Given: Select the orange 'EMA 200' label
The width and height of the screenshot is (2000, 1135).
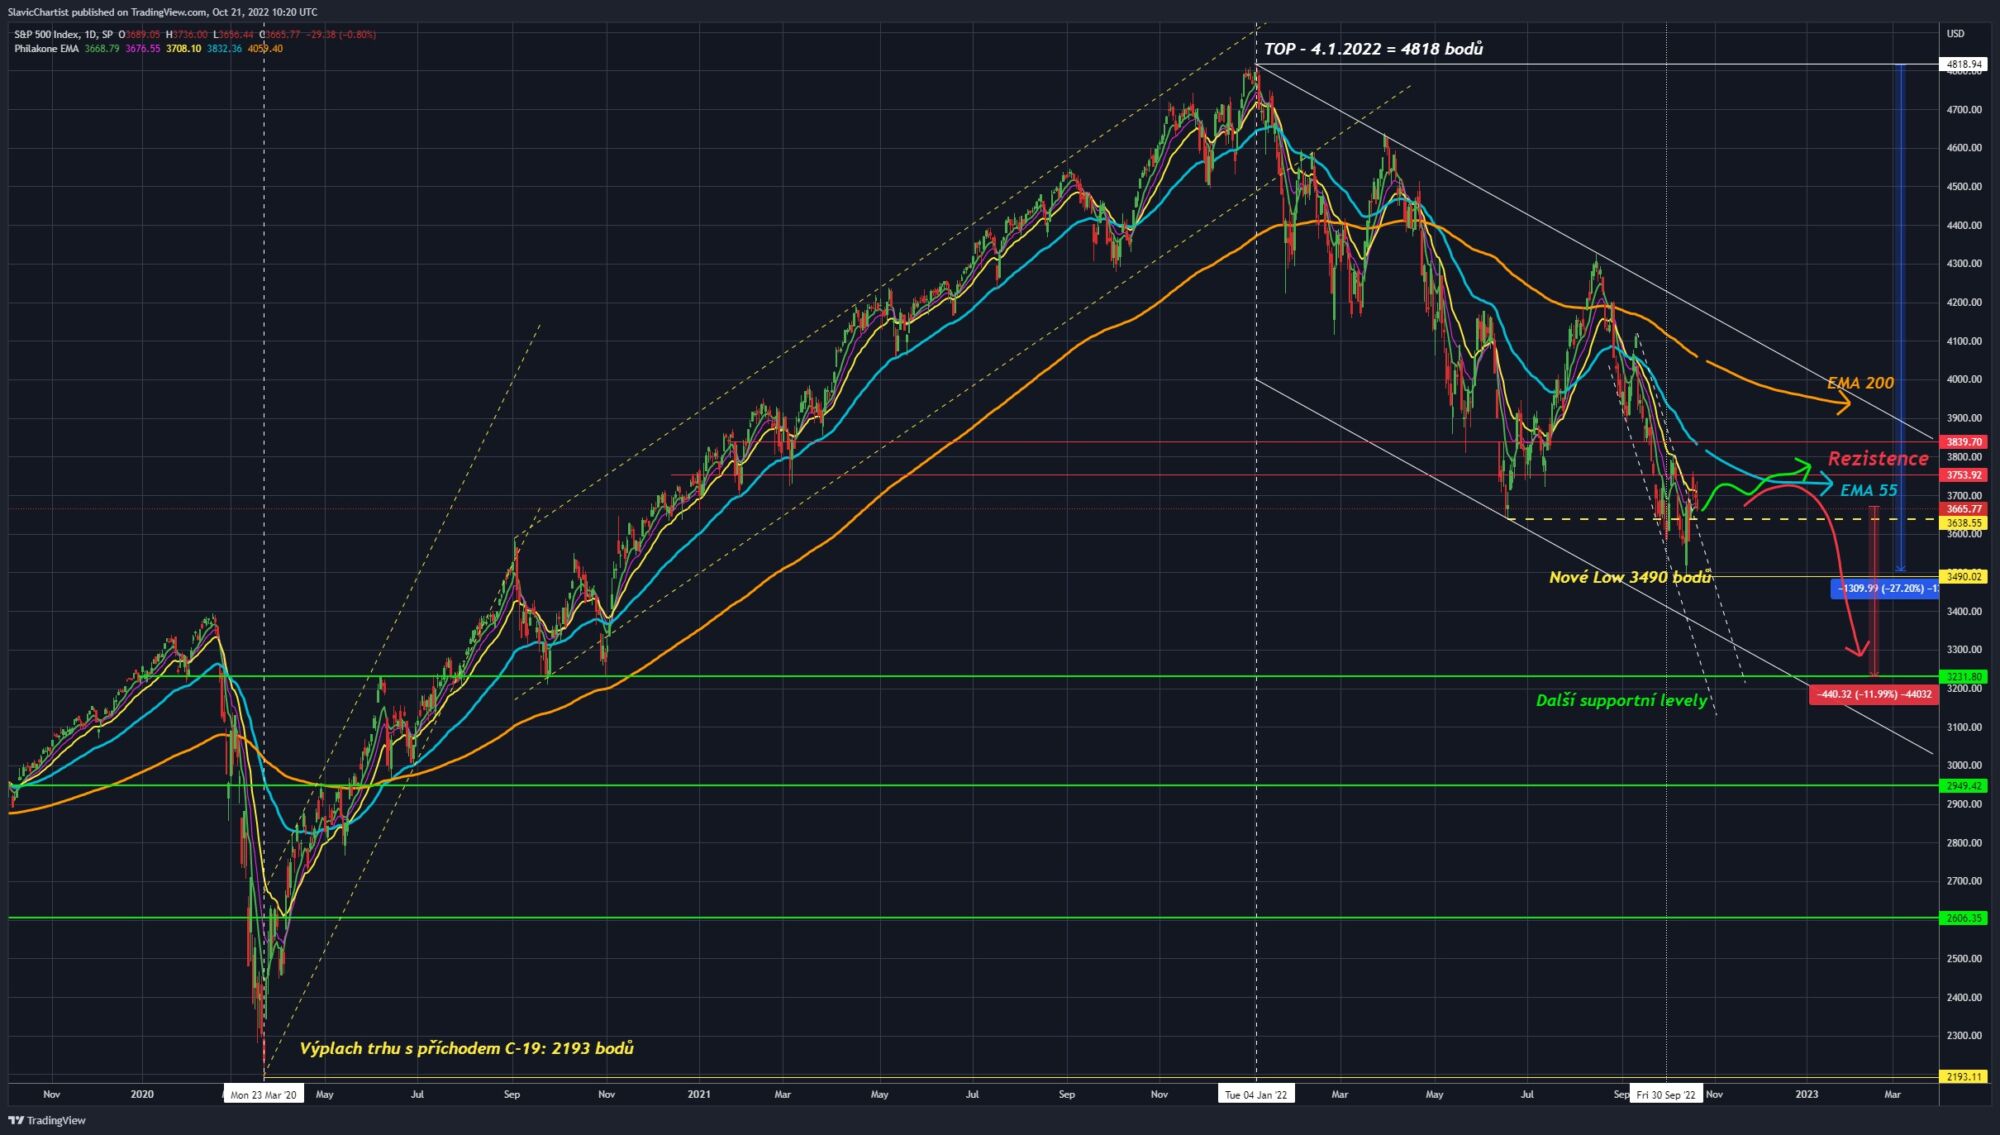Looking at the screenshot, I should coord(1860,382).
